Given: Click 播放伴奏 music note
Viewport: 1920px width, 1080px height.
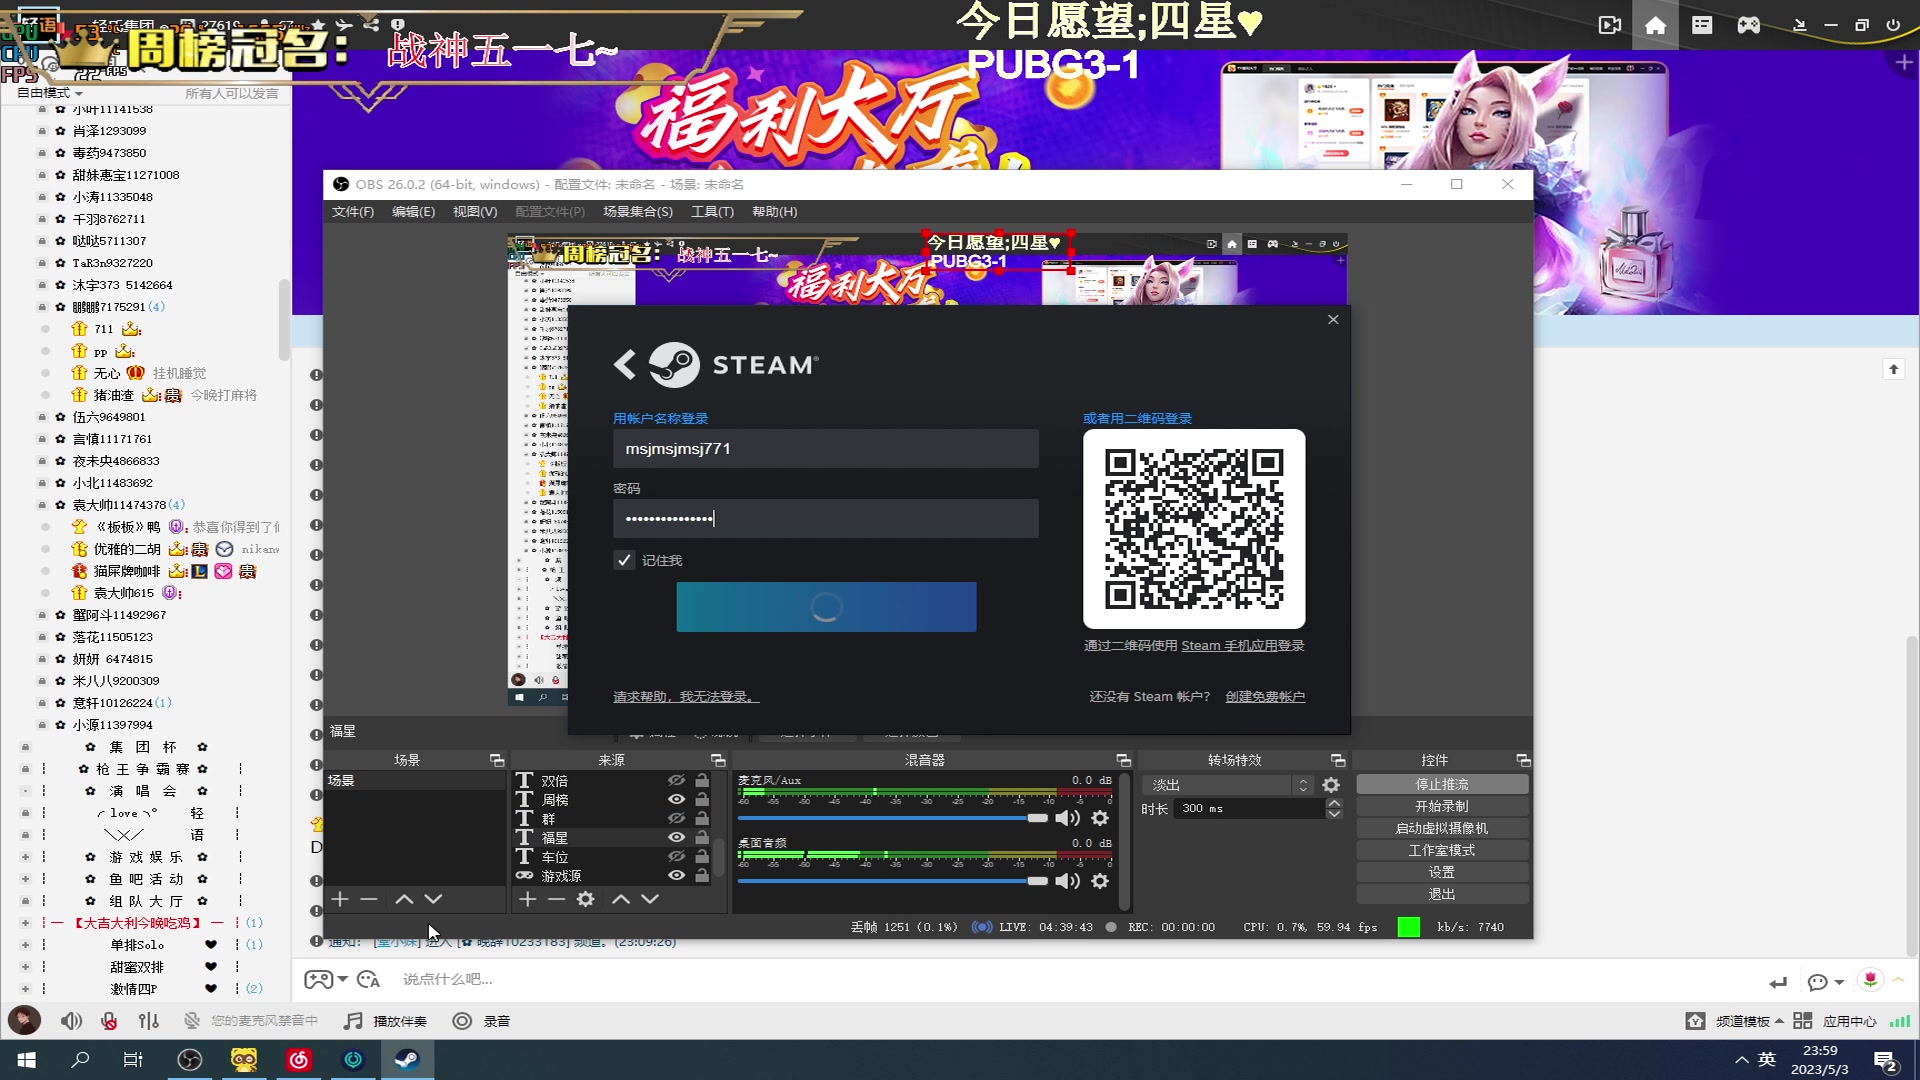Looking at the screenshot, I should 352,1021.
